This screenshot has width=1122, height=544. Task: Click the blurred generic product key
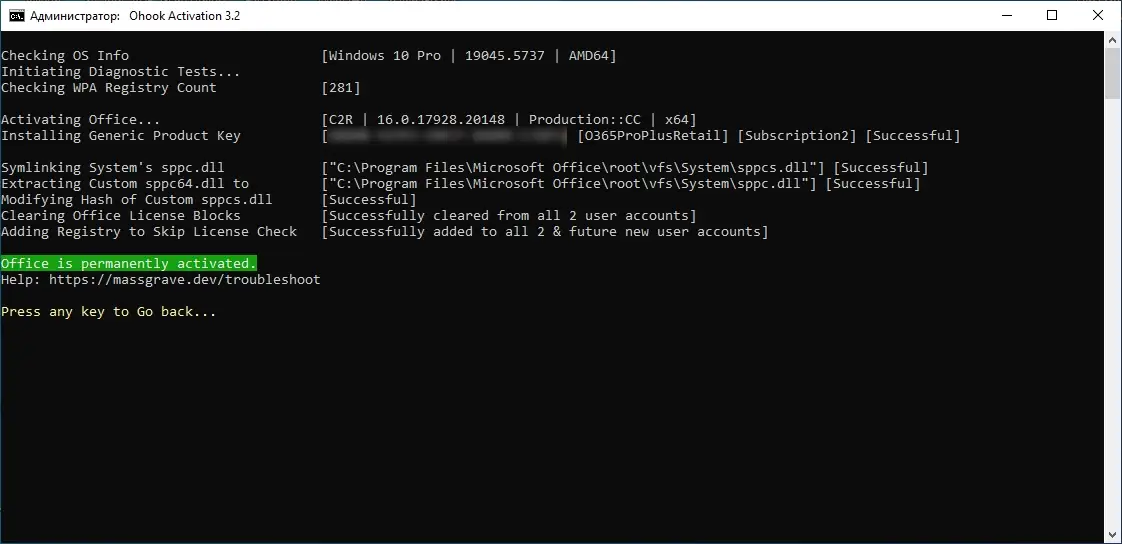click(x=449, y=136)
